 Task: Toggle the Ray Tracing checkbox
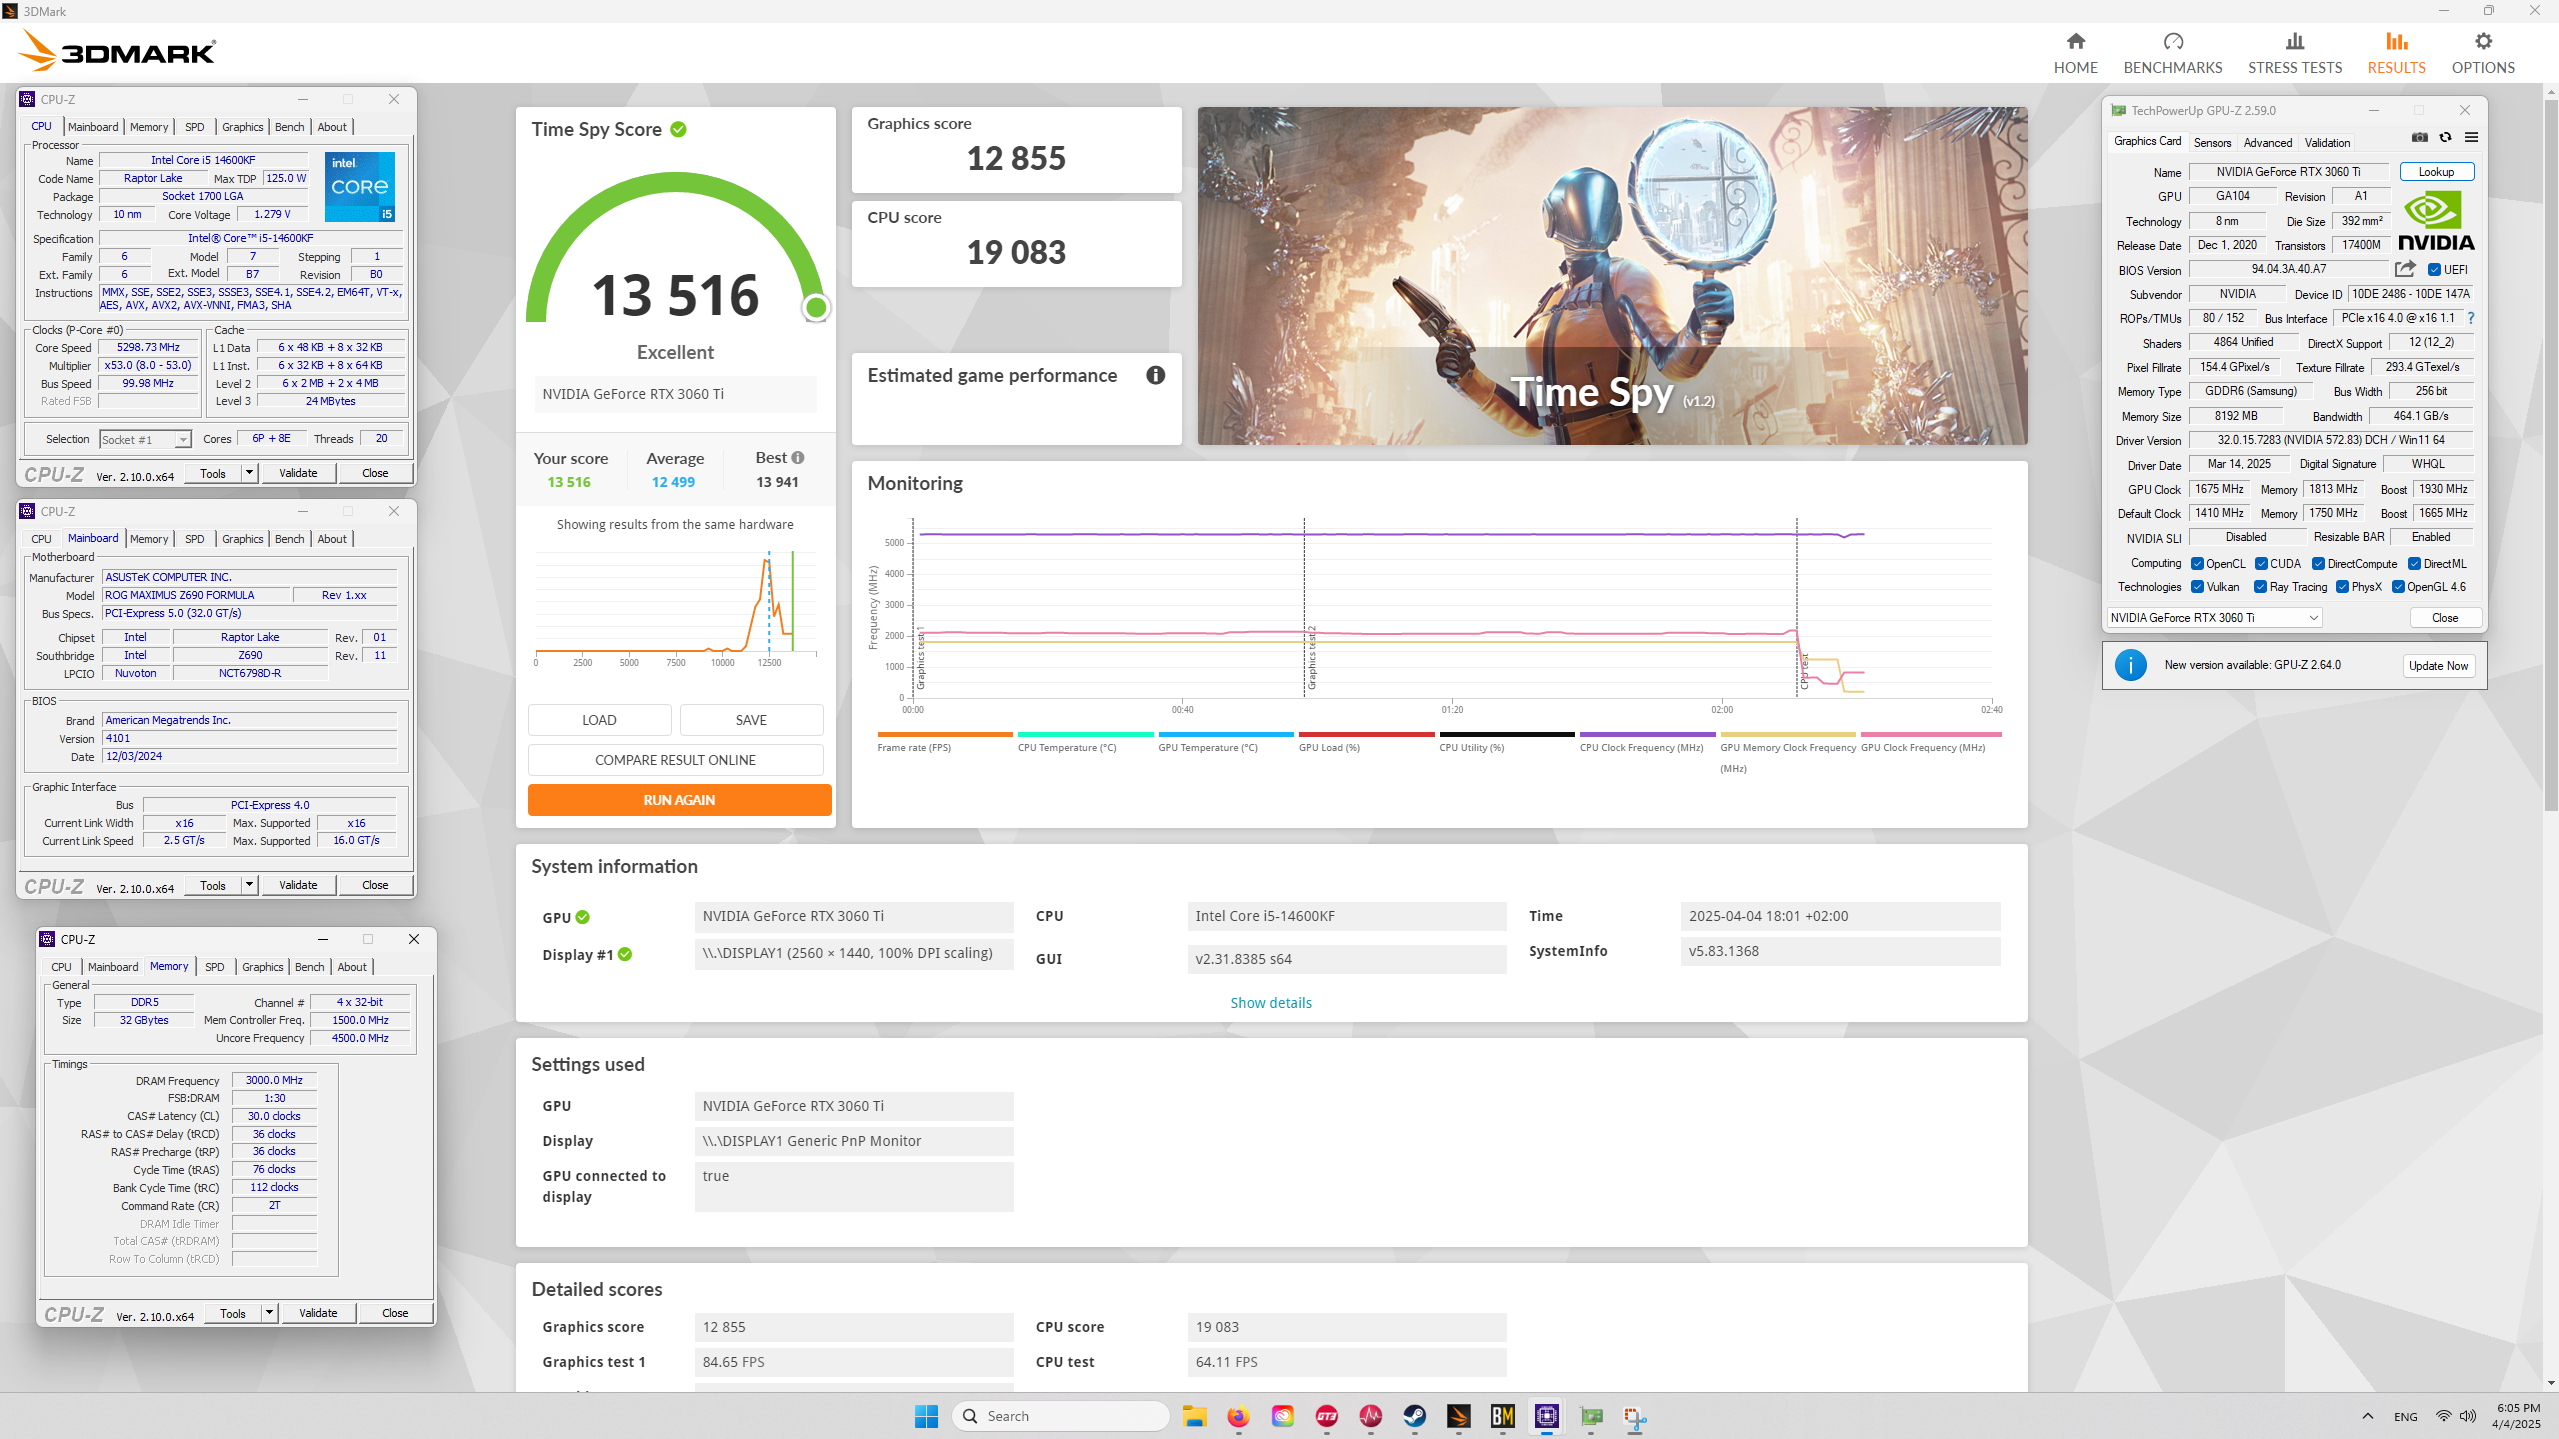2260,587
